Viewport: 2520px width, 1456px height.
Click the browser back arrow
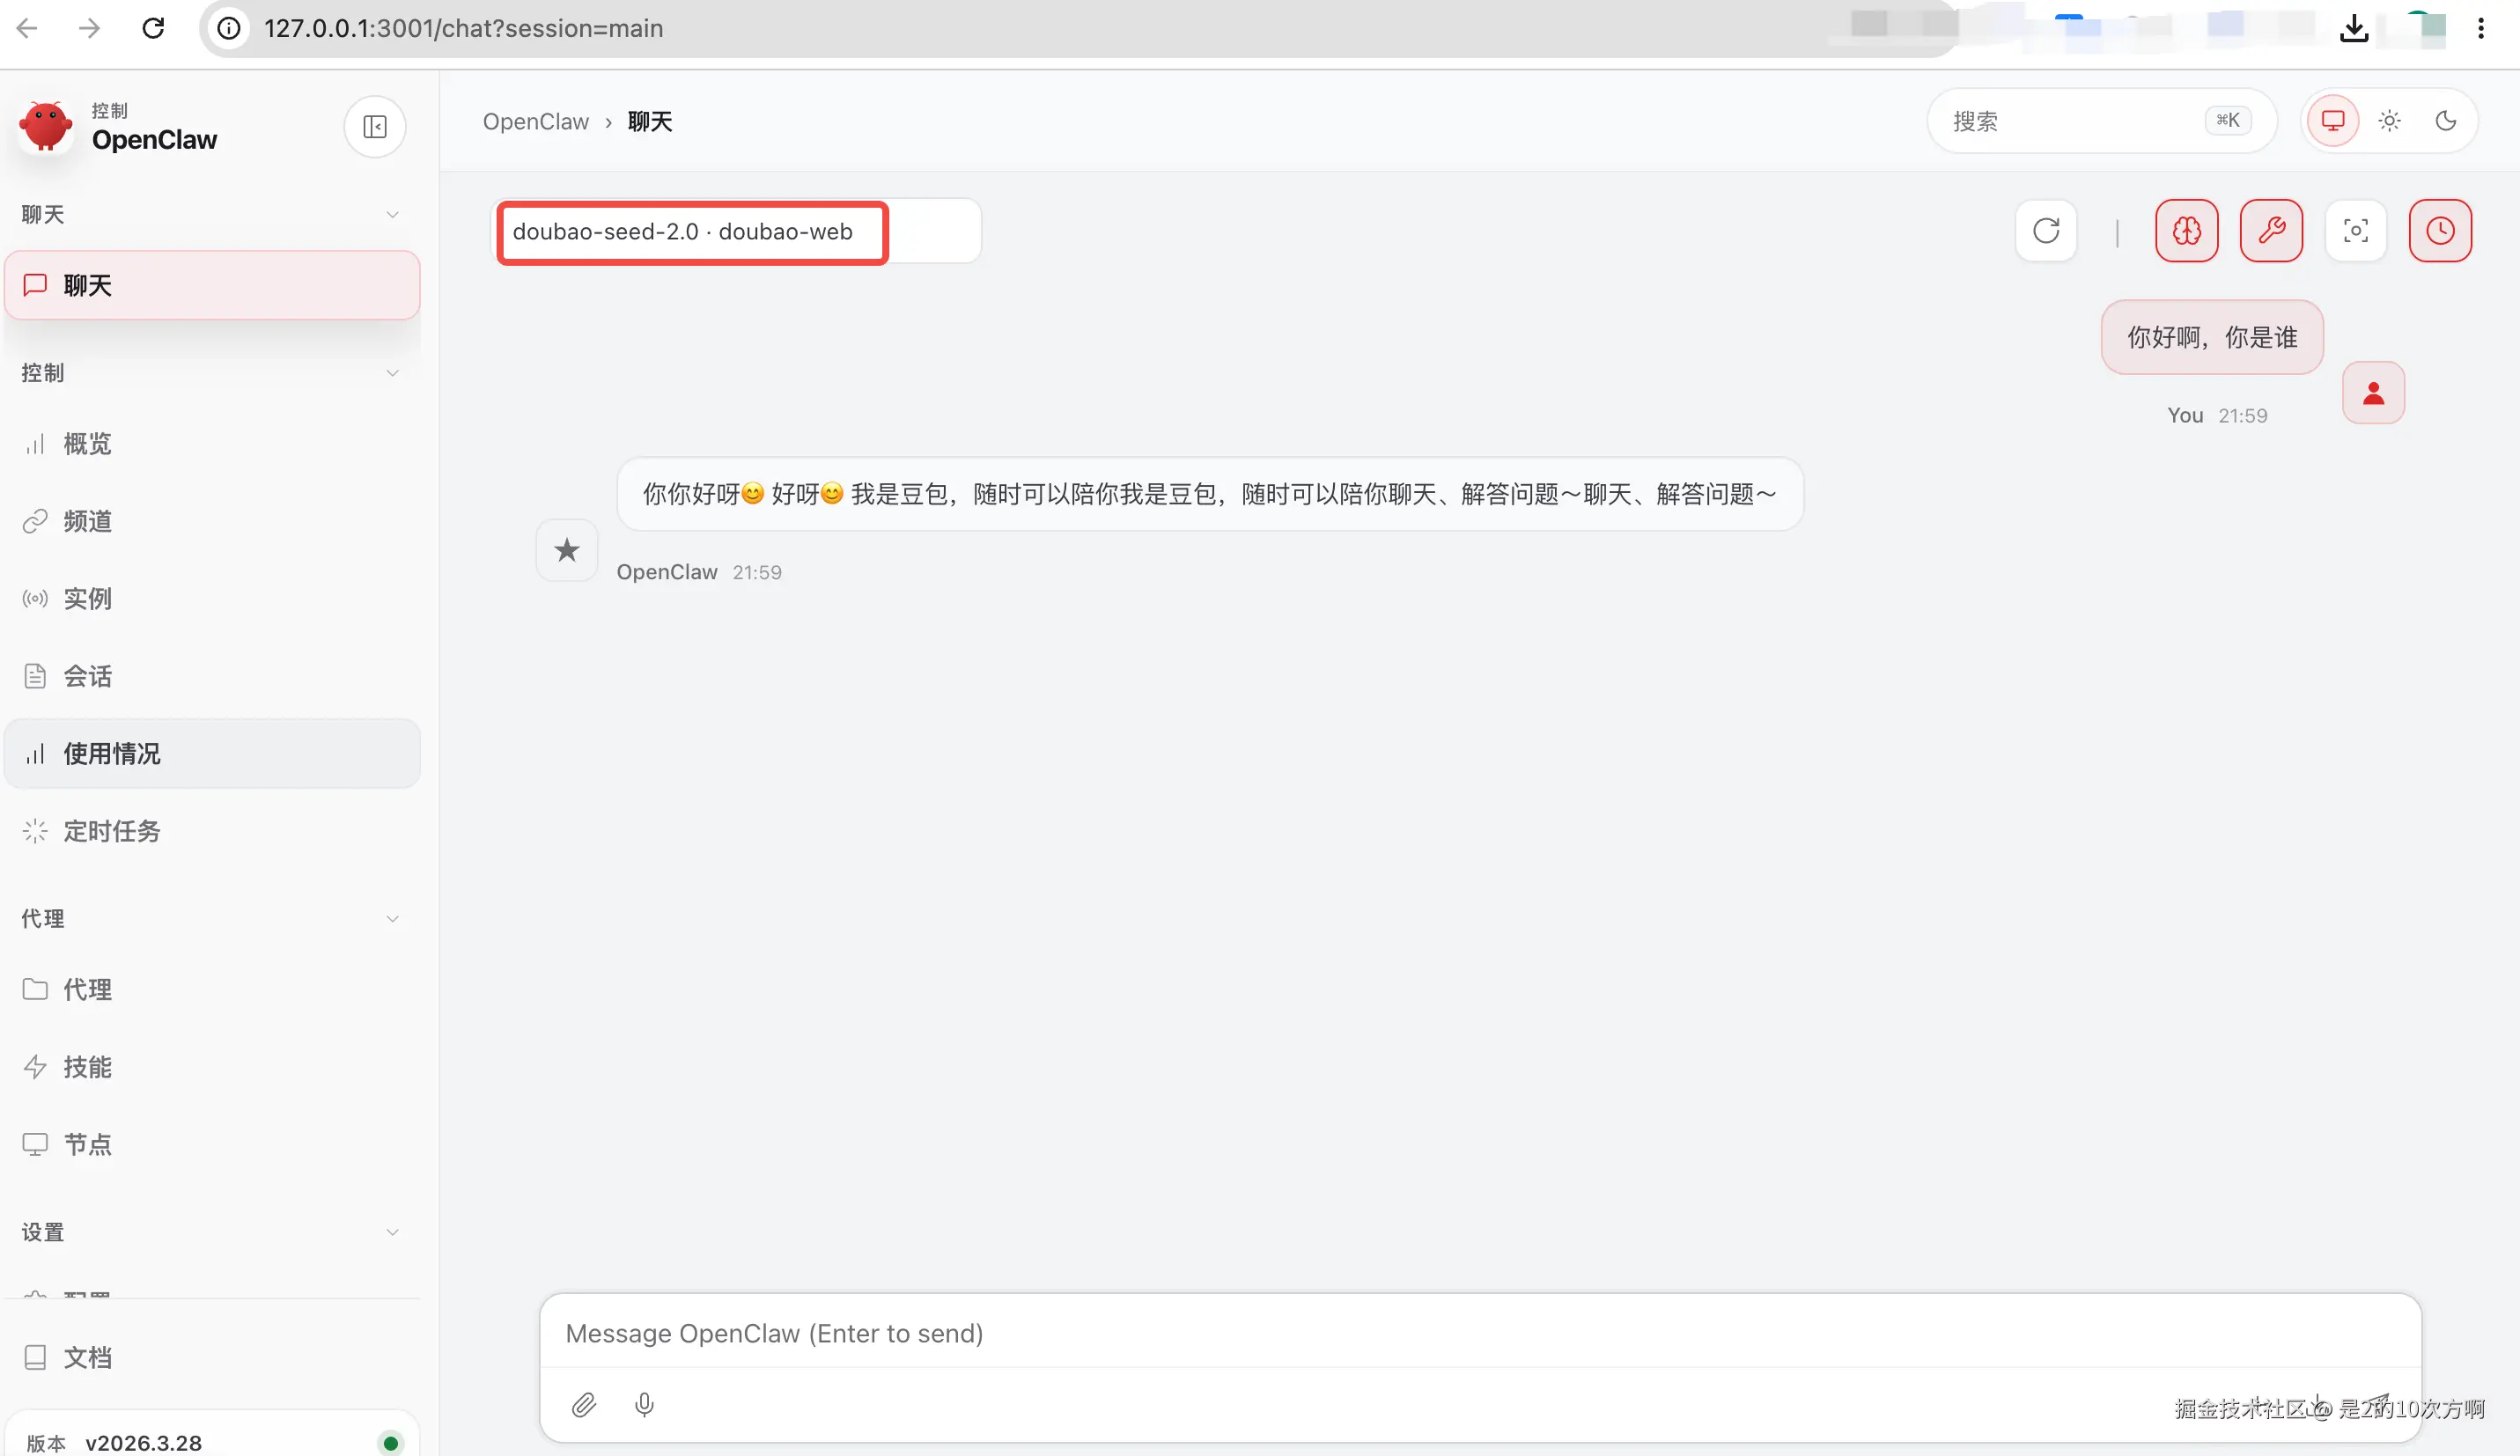point(27,28)
